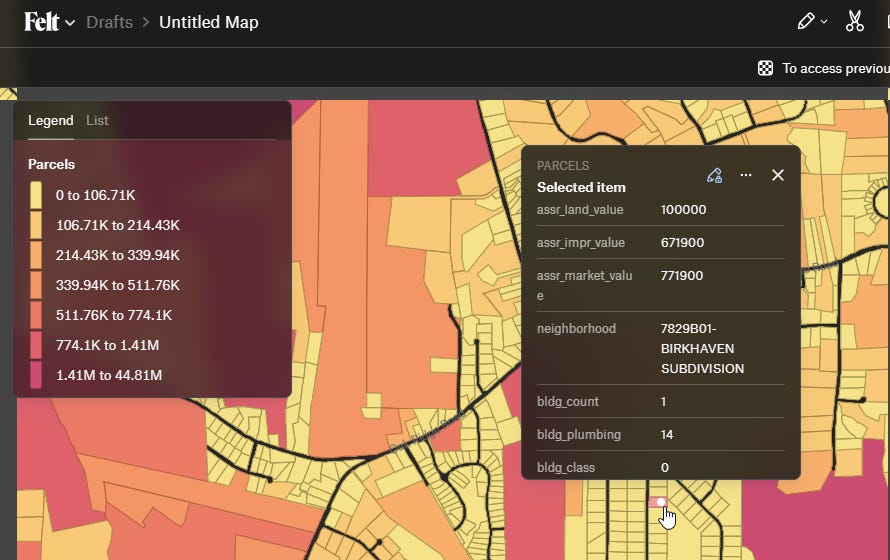Click the edit style lock icon

pyautogui.click(x=715, y=175)
